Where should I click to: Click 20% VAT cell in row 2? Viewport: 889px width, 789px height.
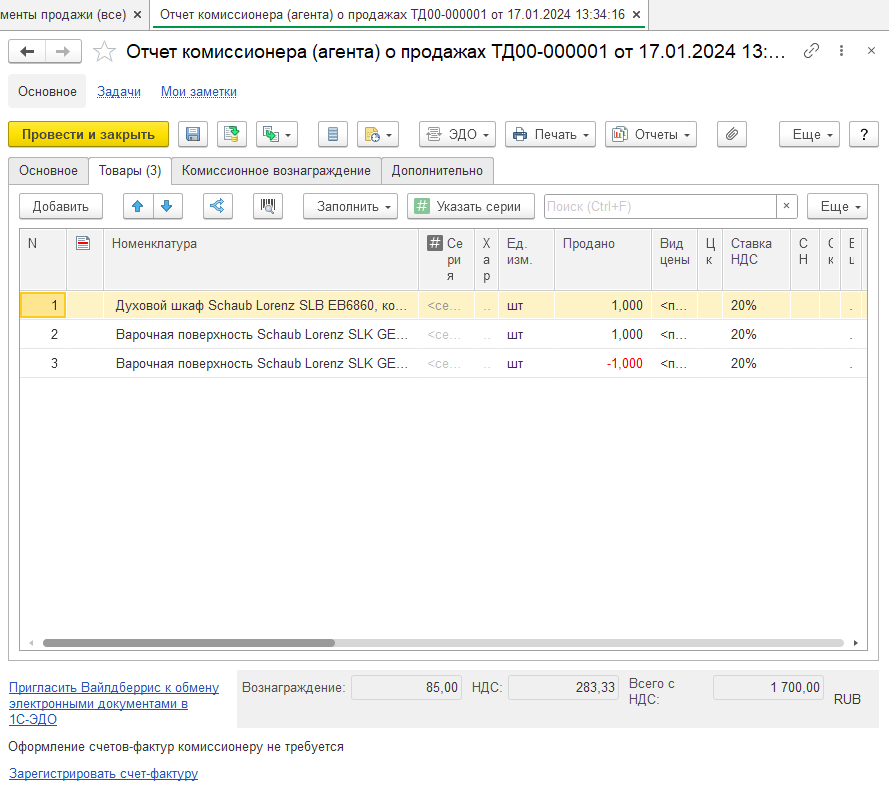(x=756, y=334)
